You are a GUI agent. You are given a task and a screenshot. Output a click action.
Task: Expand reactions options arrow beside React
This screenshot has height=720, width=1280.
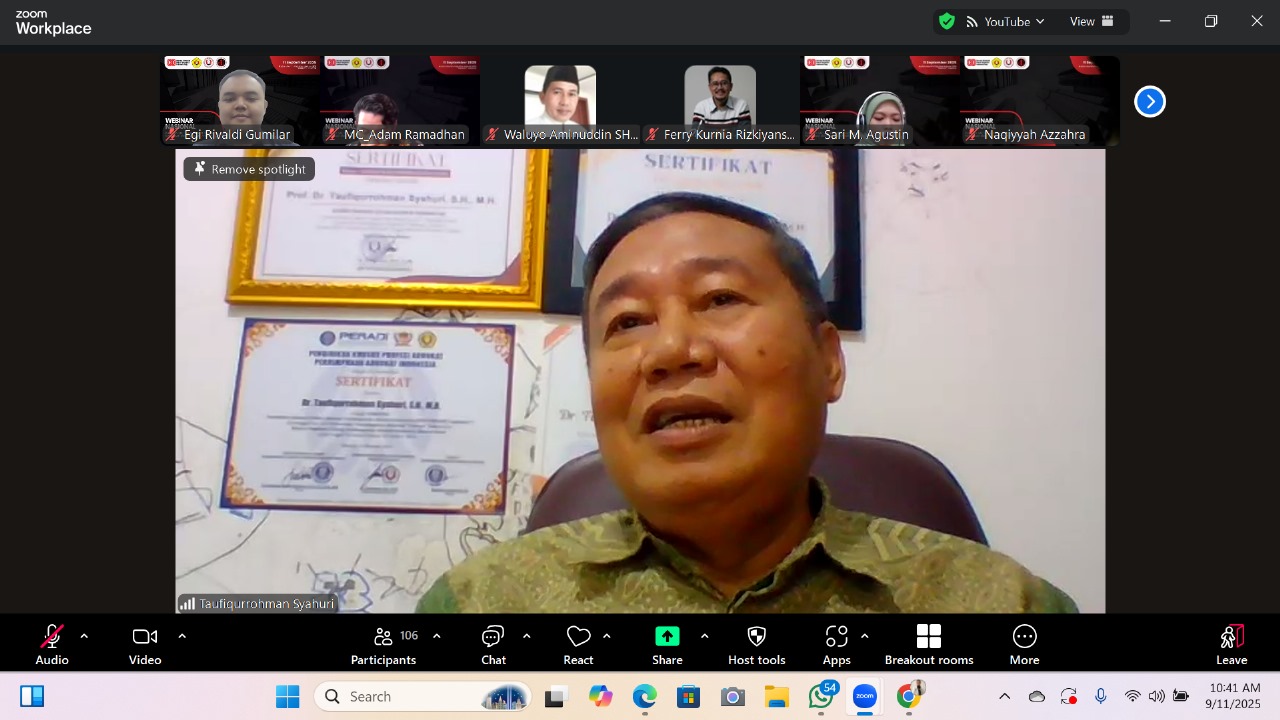click(607, 636)
